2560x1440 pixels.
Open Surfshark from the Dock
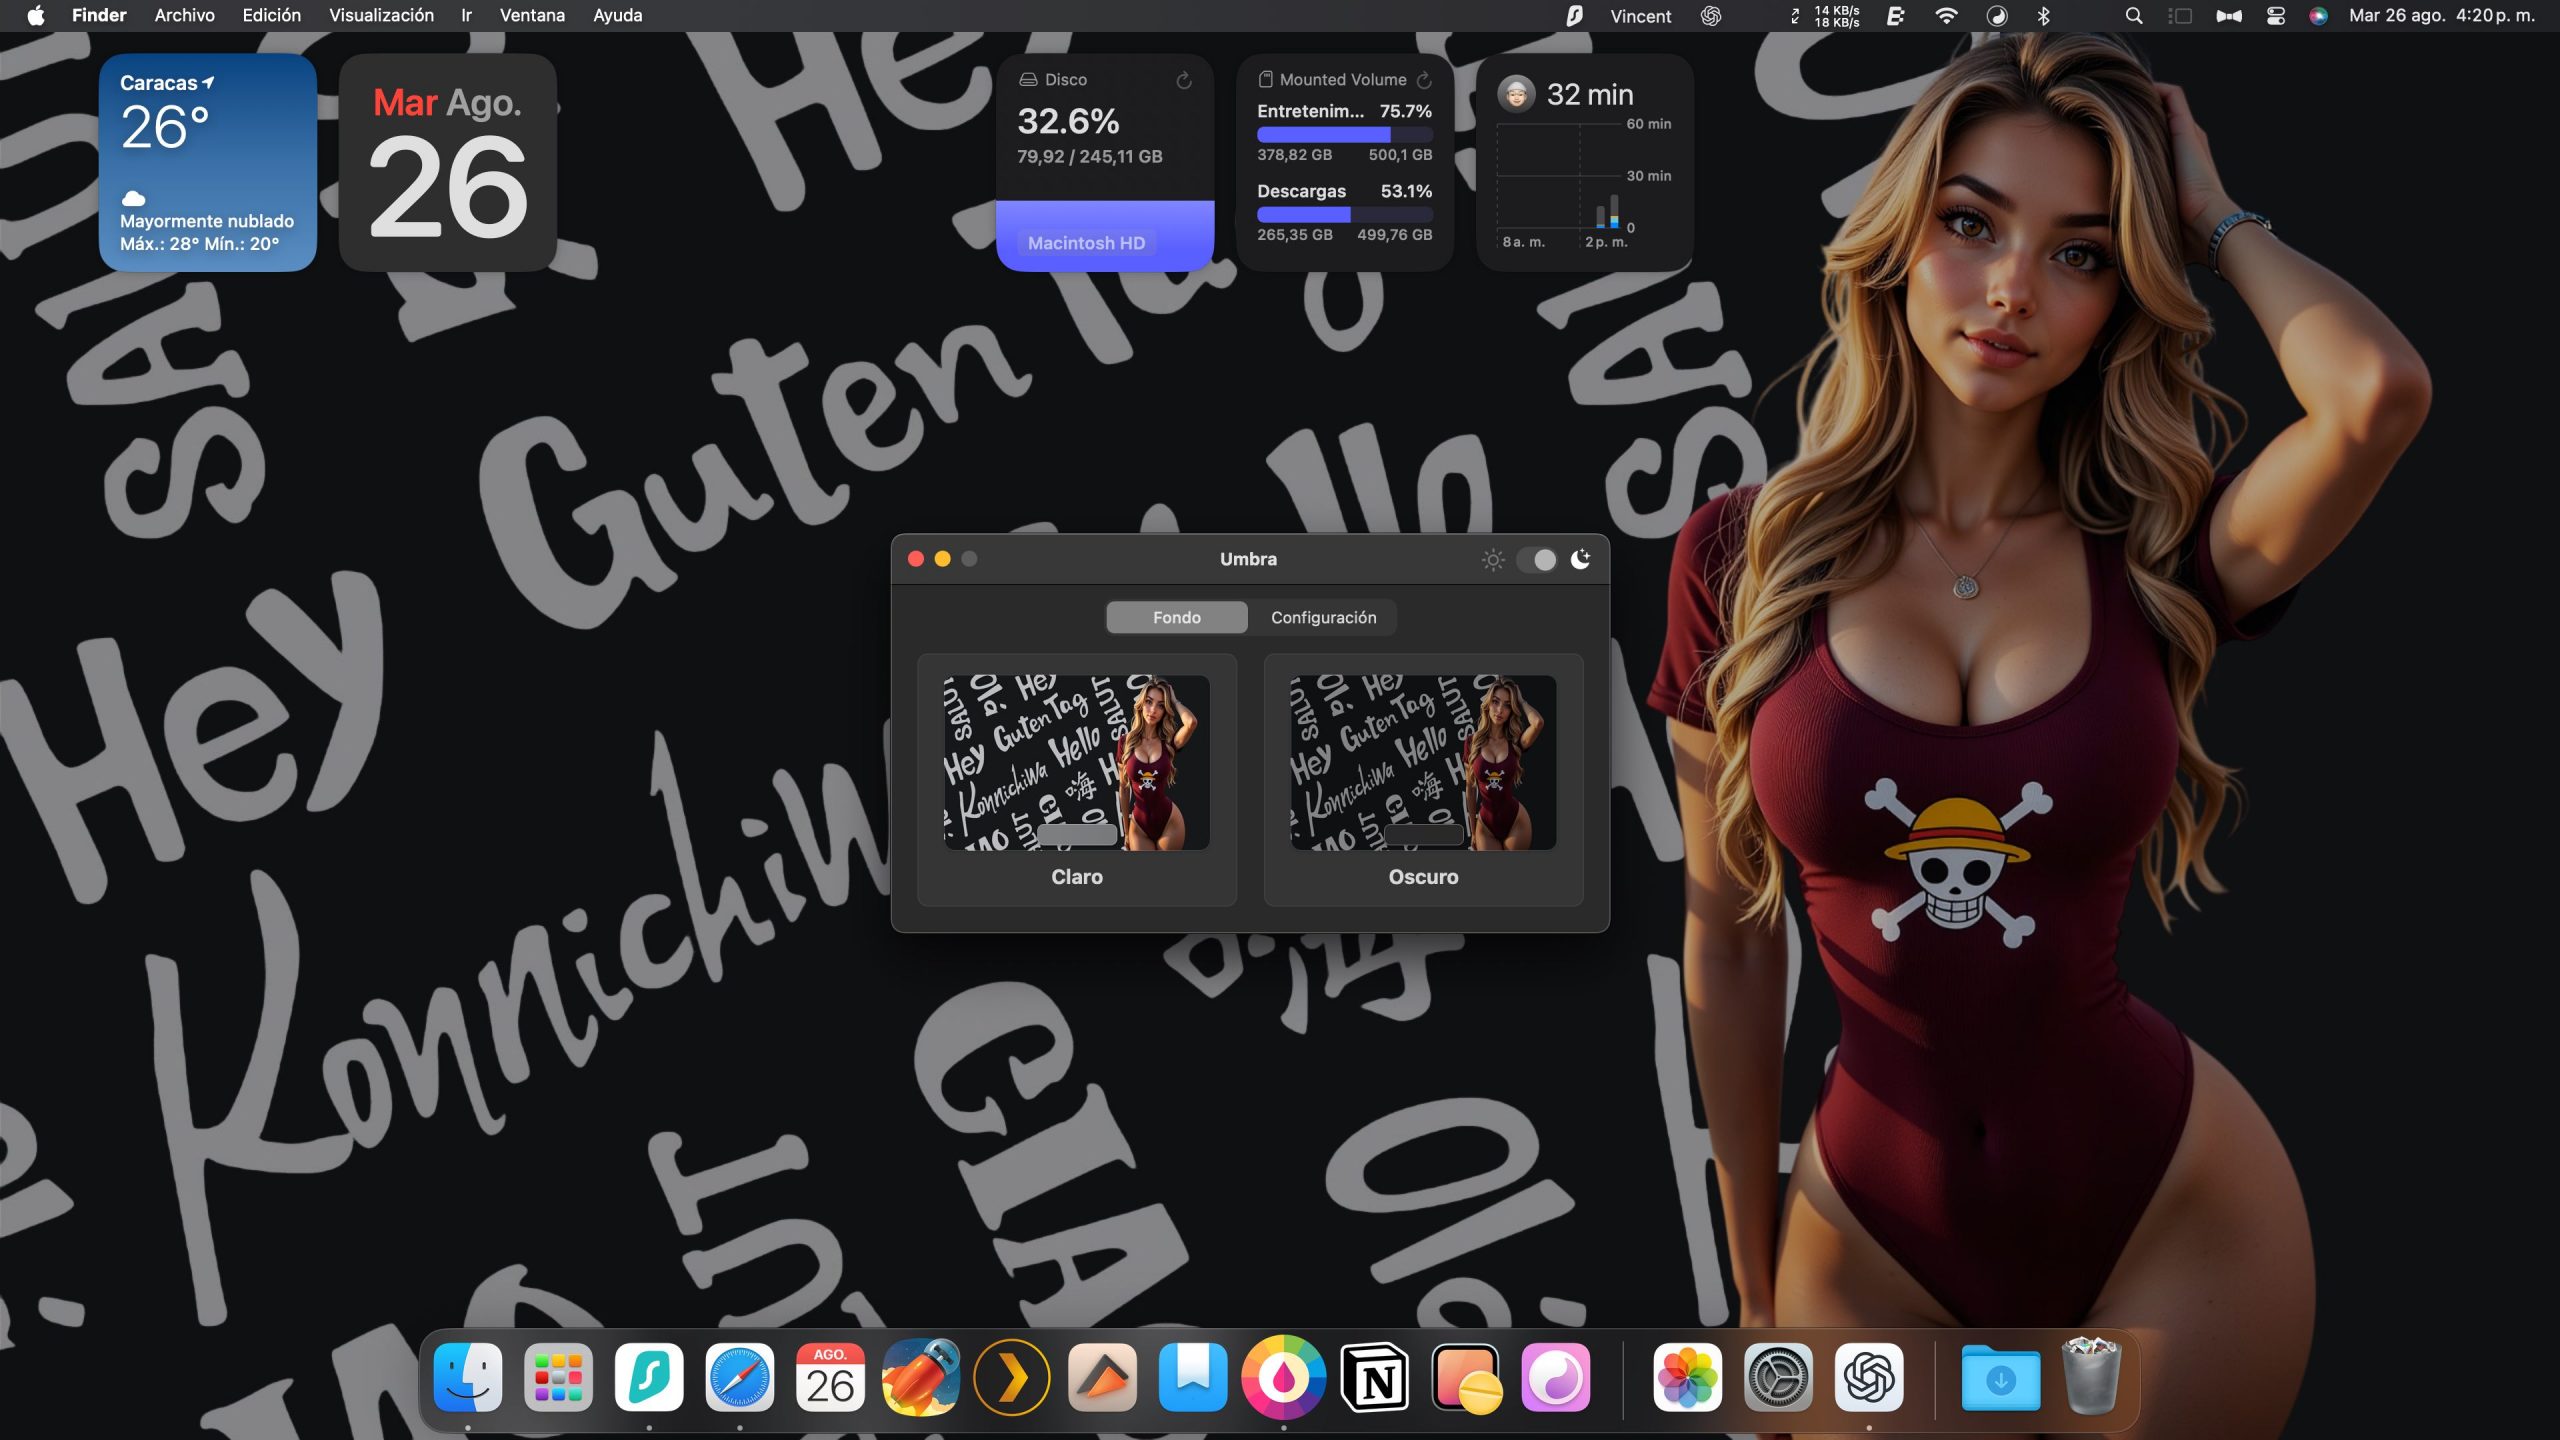pos(649,1377)
